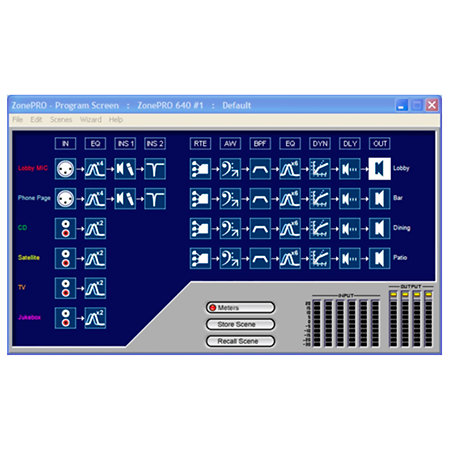Open the Satellite EQ module
Viewport: 450px width, 450px height.
[x=95, y=258]
